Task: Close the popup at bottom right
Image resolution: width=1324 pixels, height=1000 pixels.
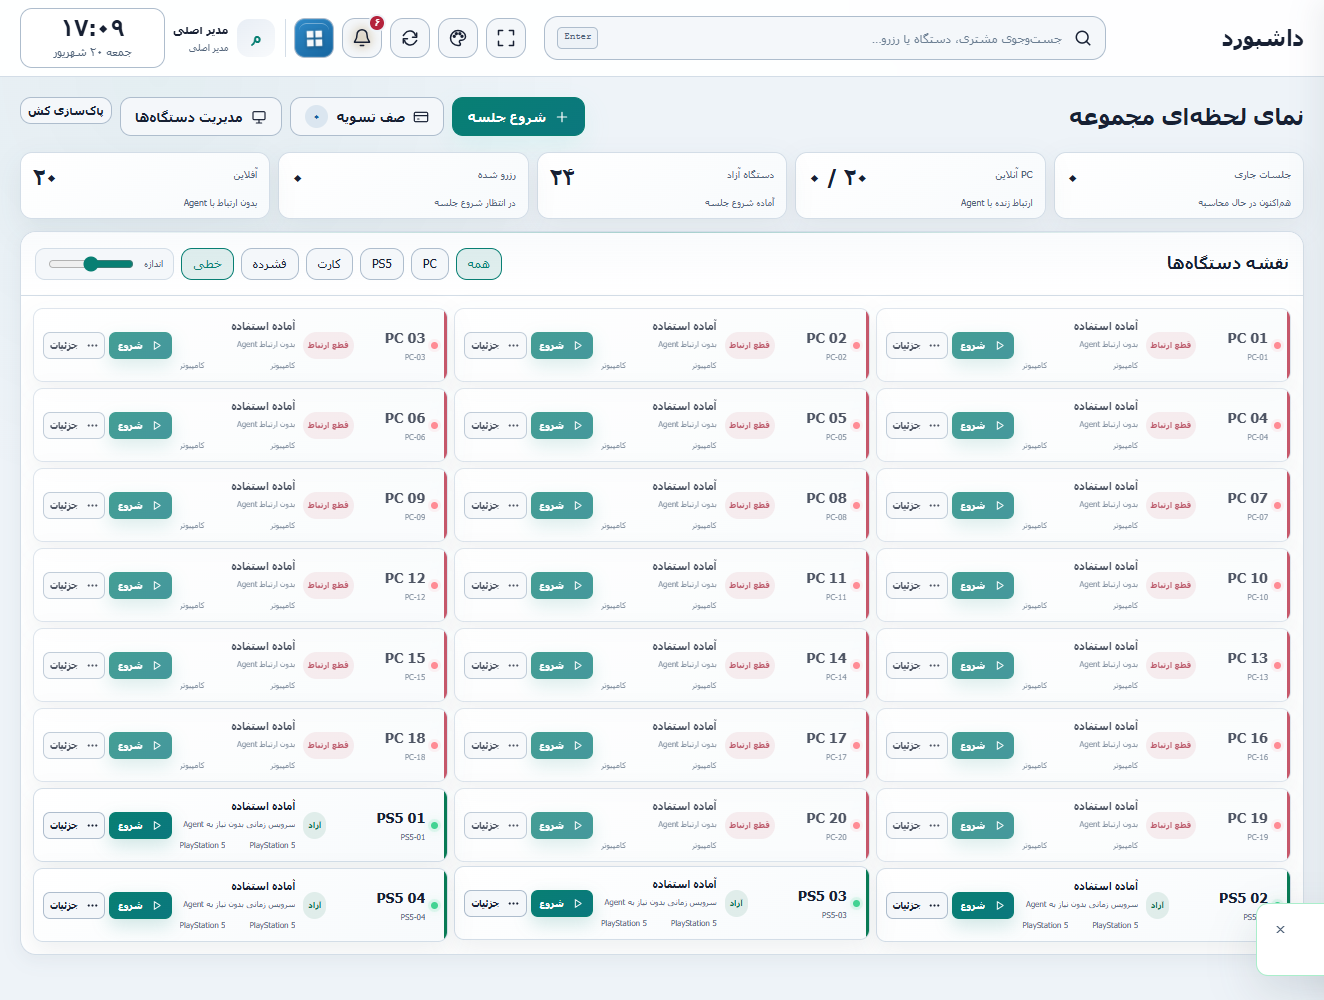Action: point(1280,930)
